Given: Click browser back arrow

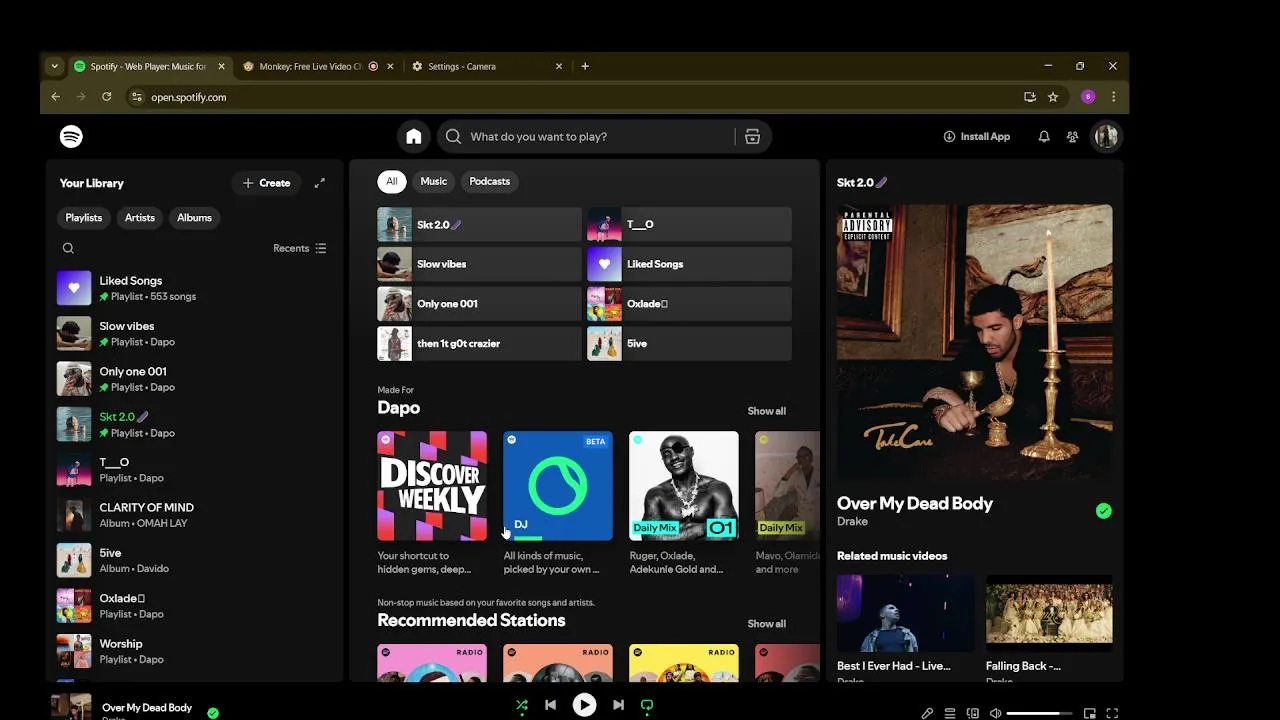Looking at the screenshot, I should (56, 97).
